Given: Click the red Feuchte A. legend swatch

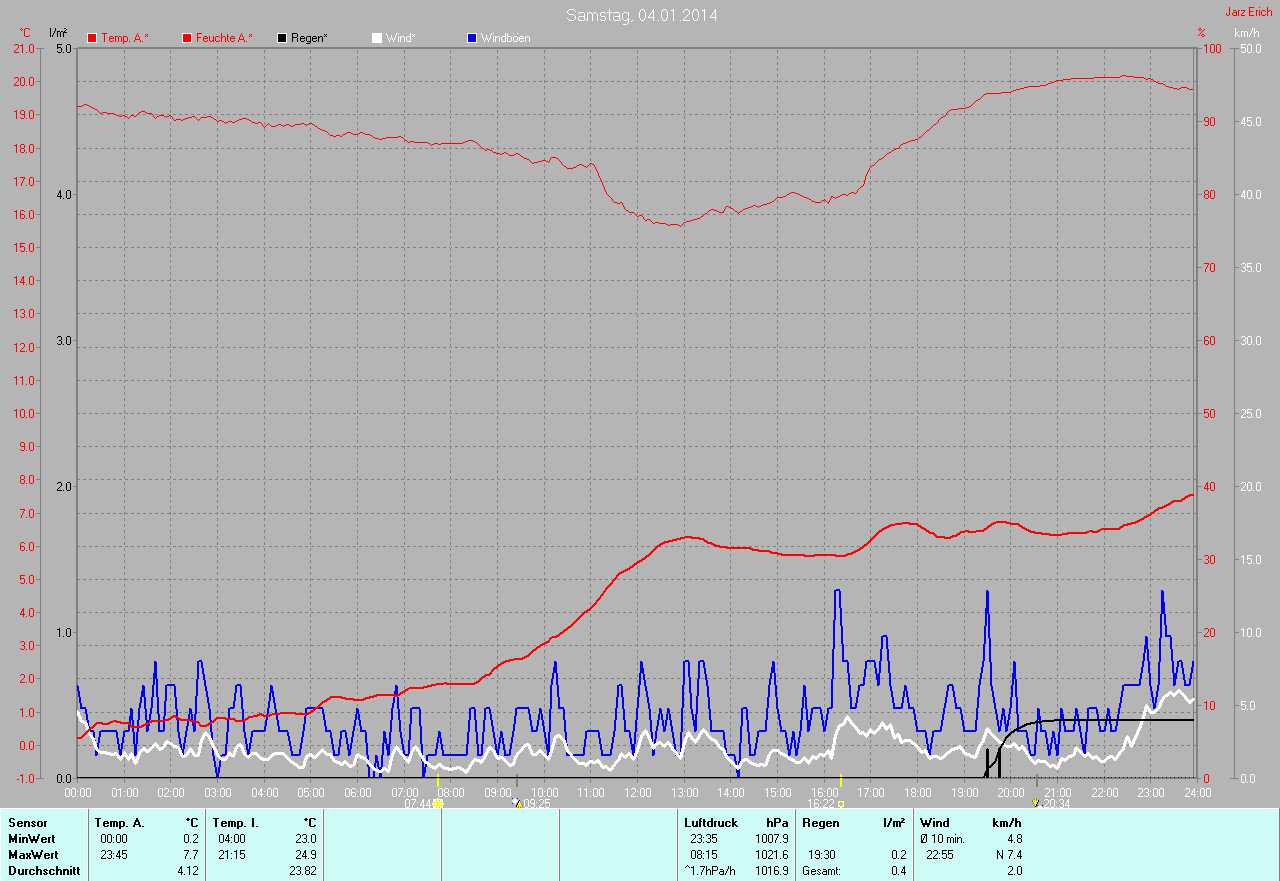Looking at the screenshot, I should [187, 38].
